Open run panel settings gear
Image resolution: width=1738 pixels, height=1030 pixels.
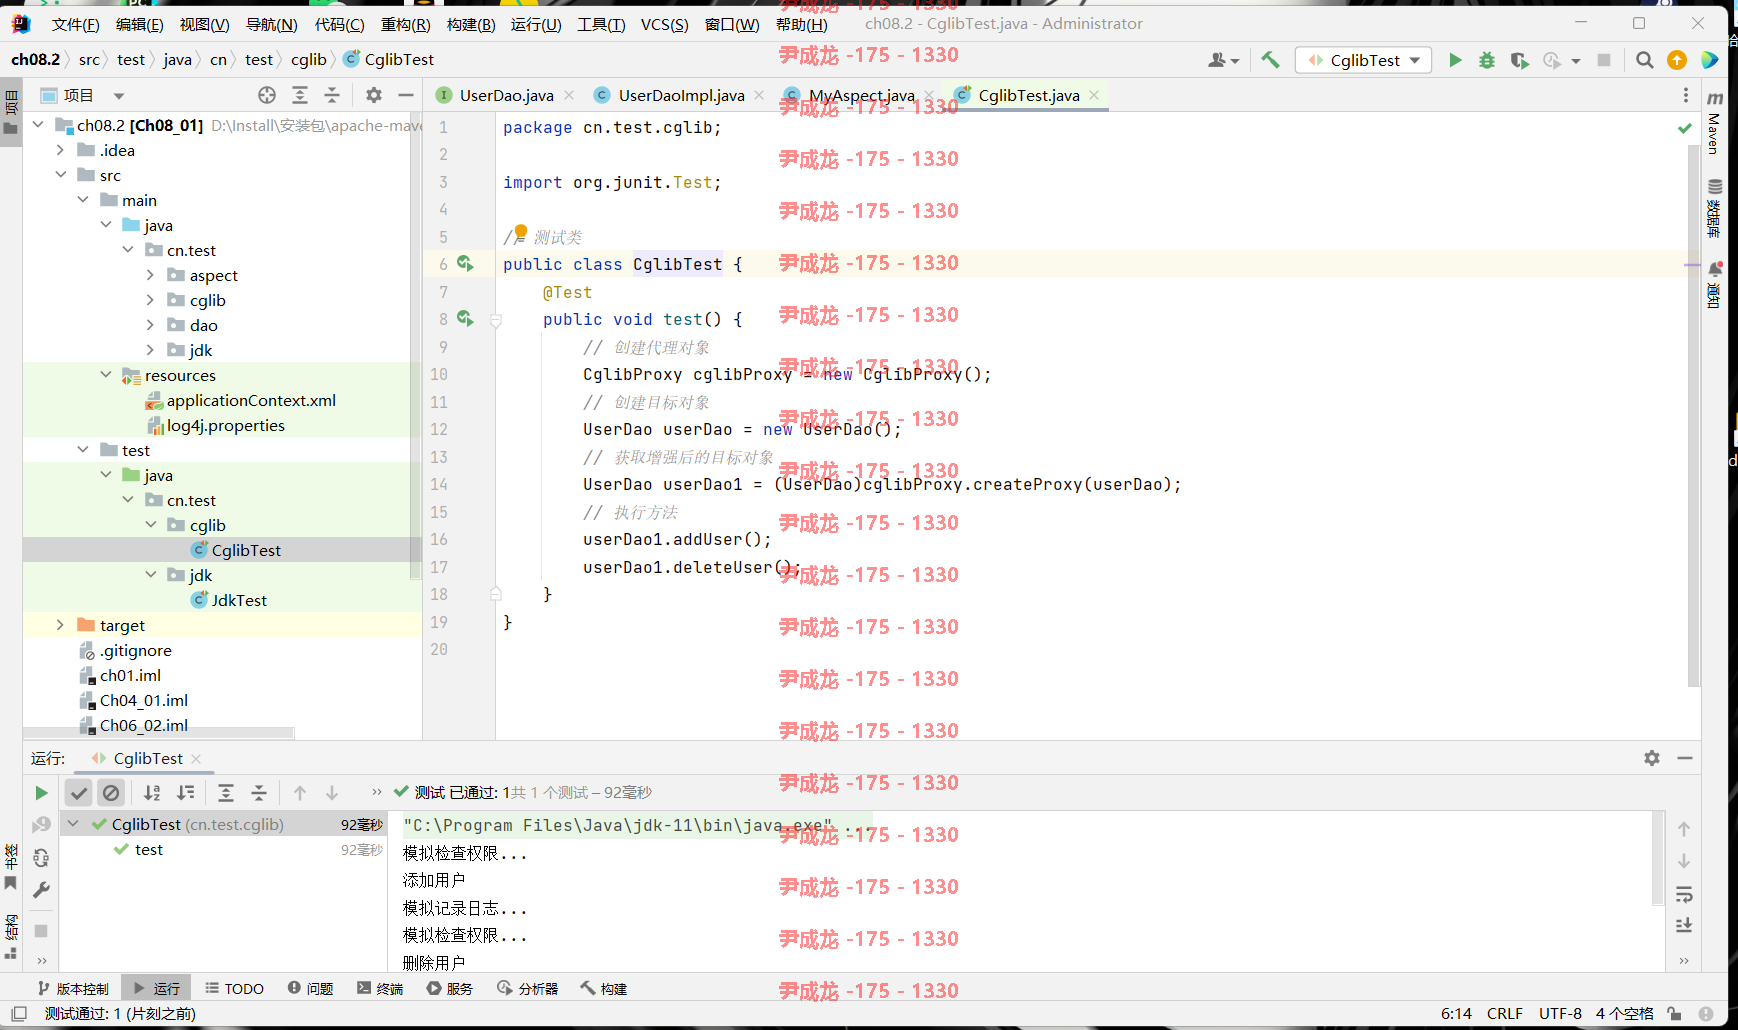pyautogui.click(x=1652, y=758)
